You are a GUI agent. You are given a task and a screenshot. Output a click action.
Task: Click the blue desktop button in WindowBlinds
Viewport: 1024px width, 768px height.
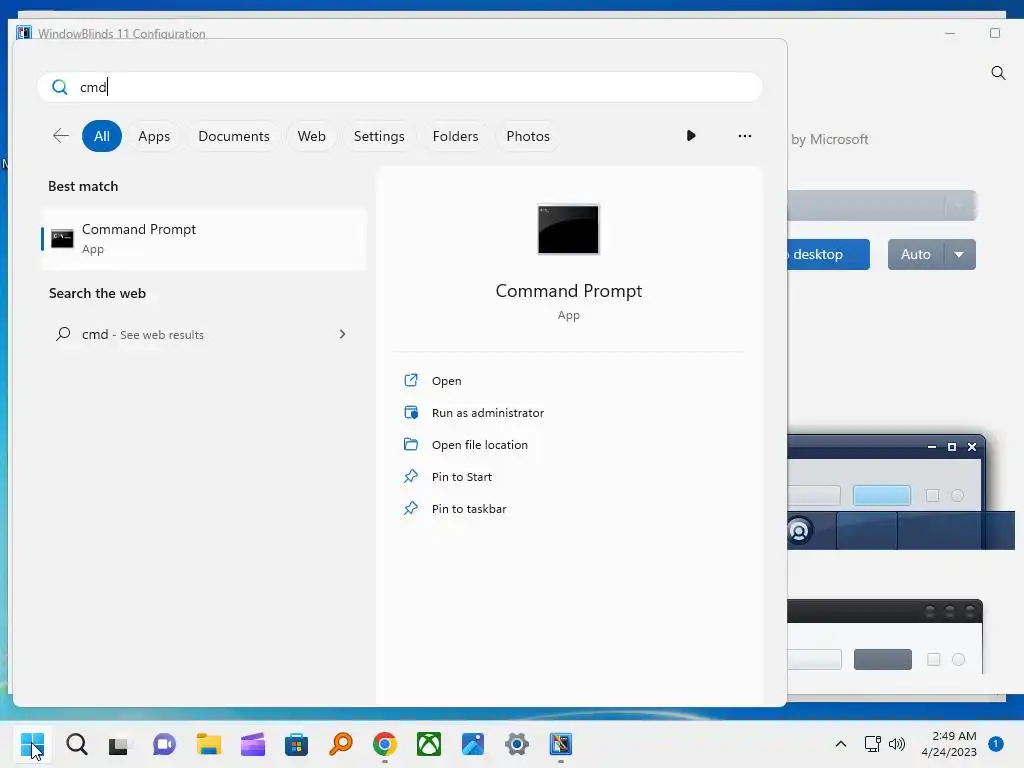point(829,254)
